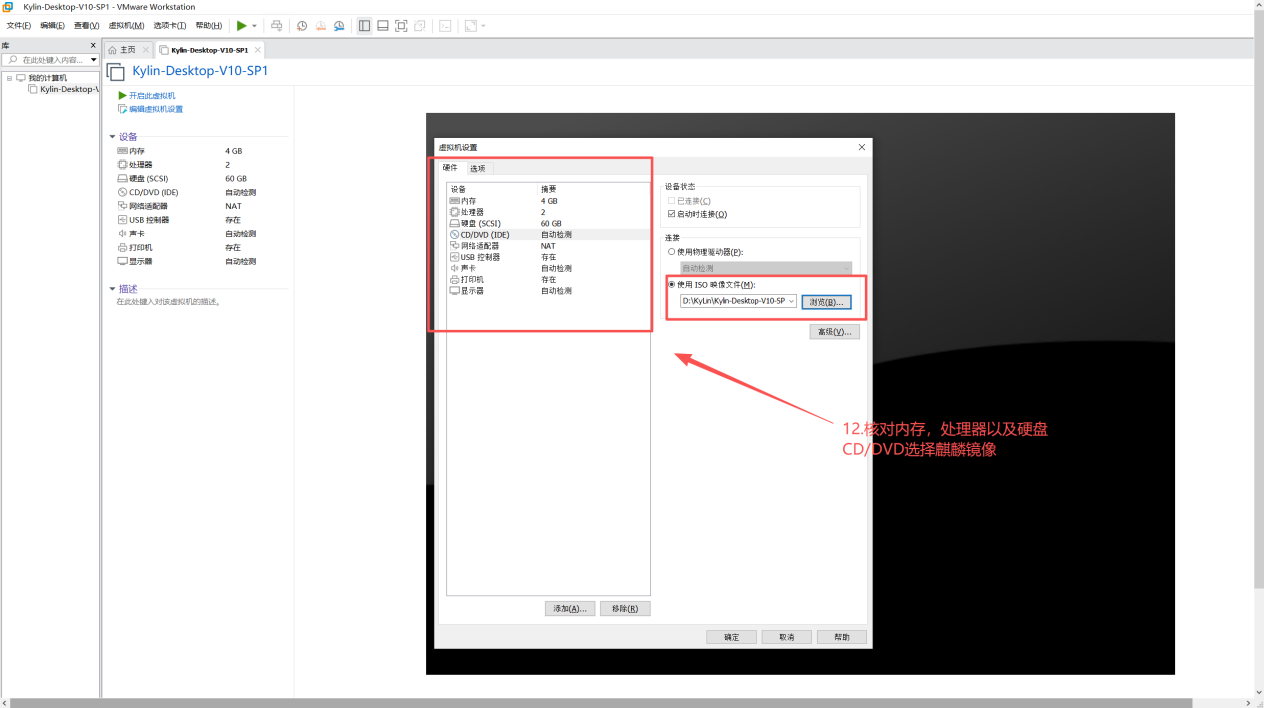Click the stretch guest display icon

pos(471,25)
